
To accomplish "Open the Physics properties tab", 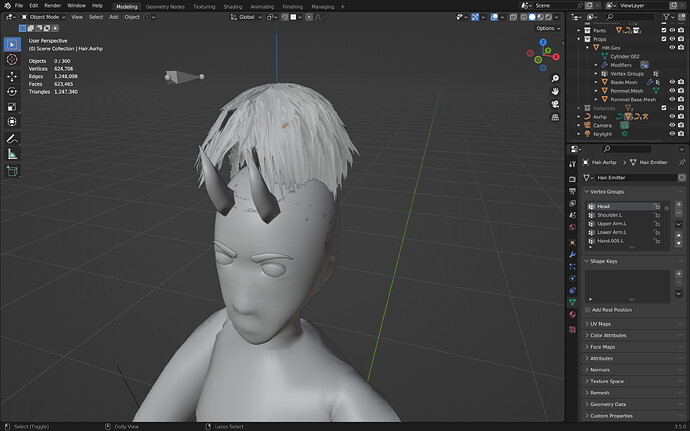I will click(x=572, y=278).
